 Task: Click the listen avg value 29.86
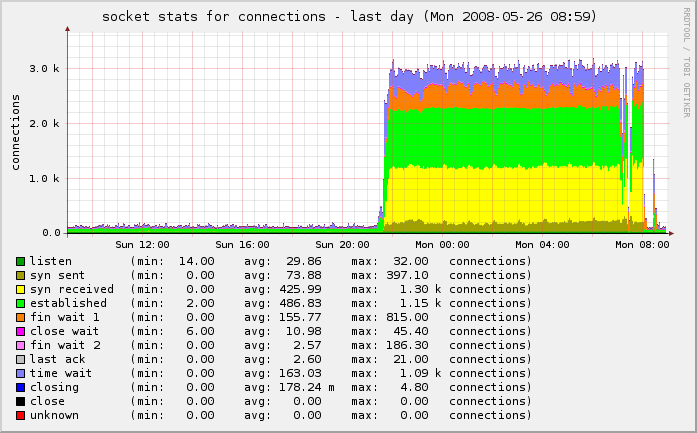pyautogui.click(x=304, y=261)
